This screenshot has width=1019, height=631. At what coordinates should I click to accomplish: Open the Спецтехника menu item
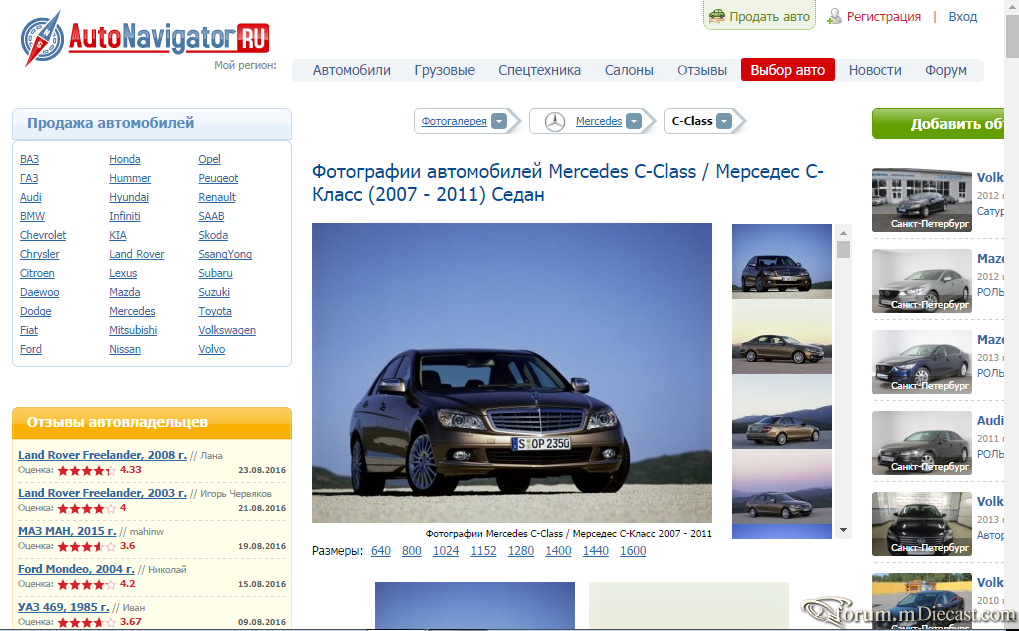click(x=539, y=70)
